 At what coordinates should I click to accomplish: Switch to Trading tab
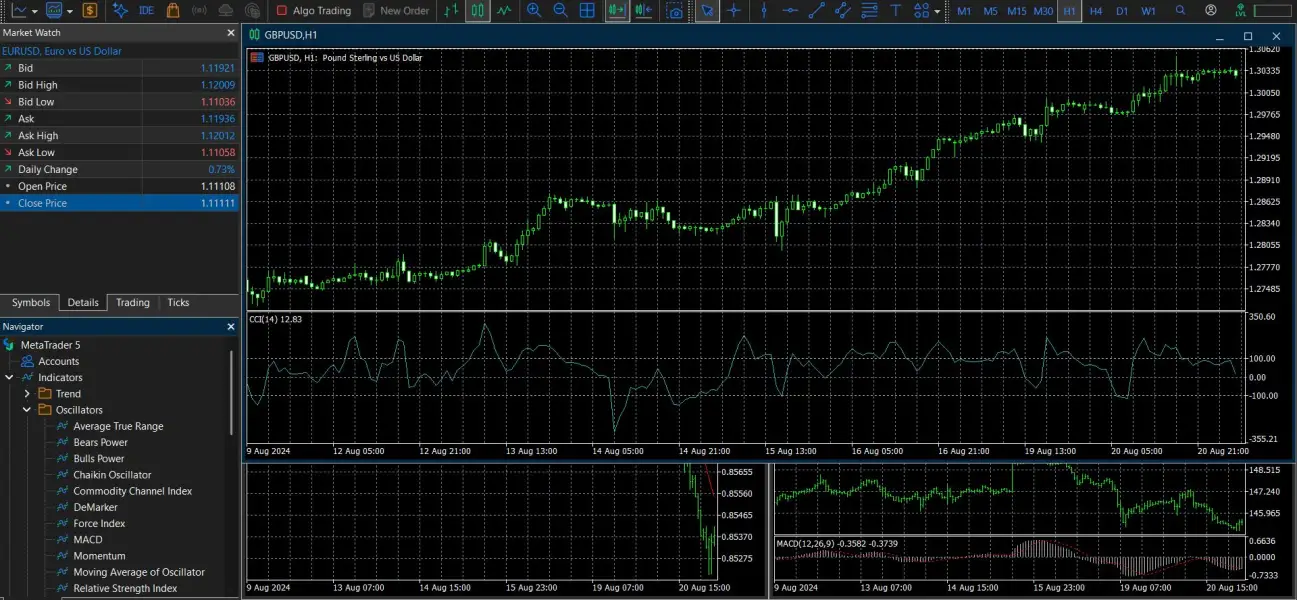[x=132, y=303]
